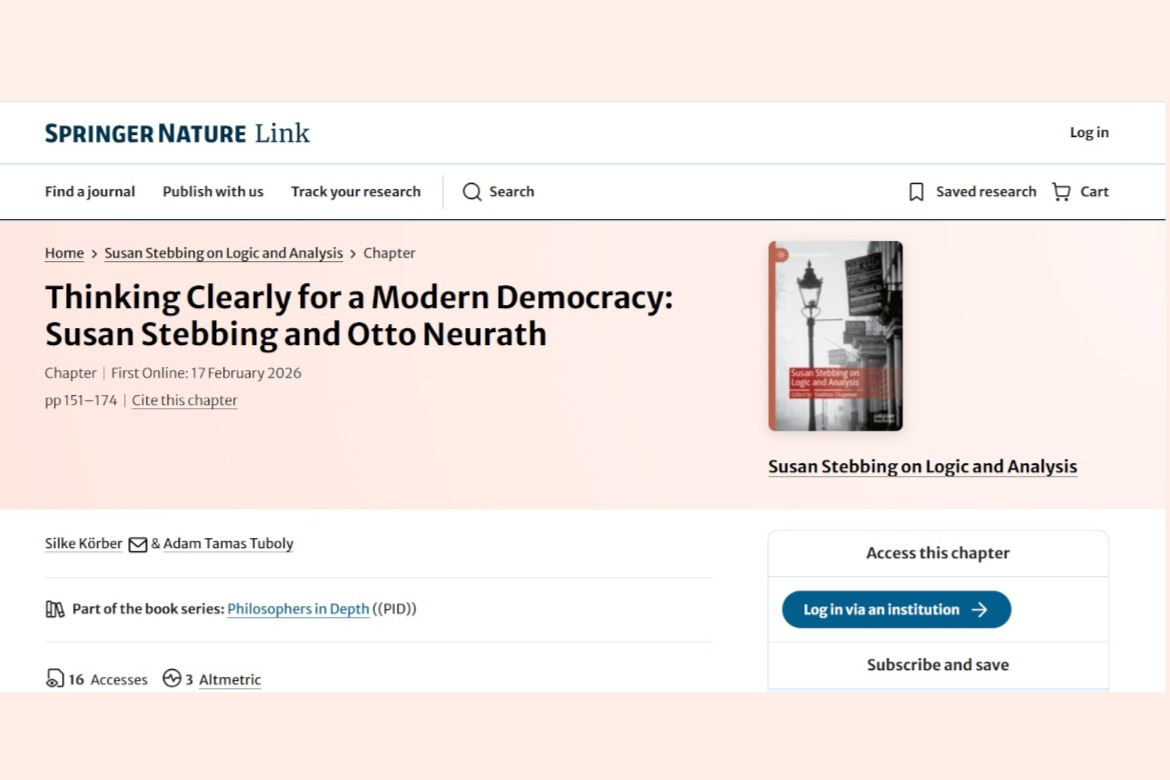
Task: Open the Philosophers in Depth series link
Action: click(x=298, y=609)
